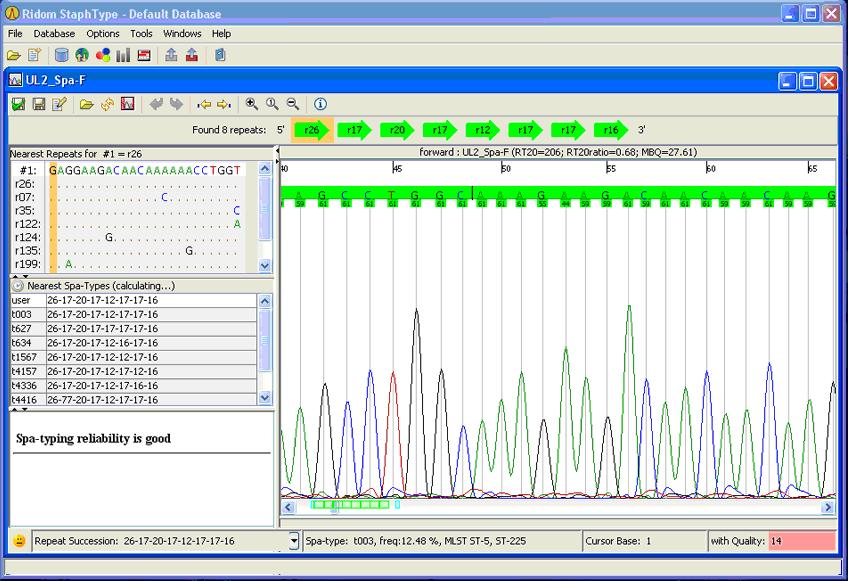Open the Database menu
848x581 pixels.
click(54, 34)
